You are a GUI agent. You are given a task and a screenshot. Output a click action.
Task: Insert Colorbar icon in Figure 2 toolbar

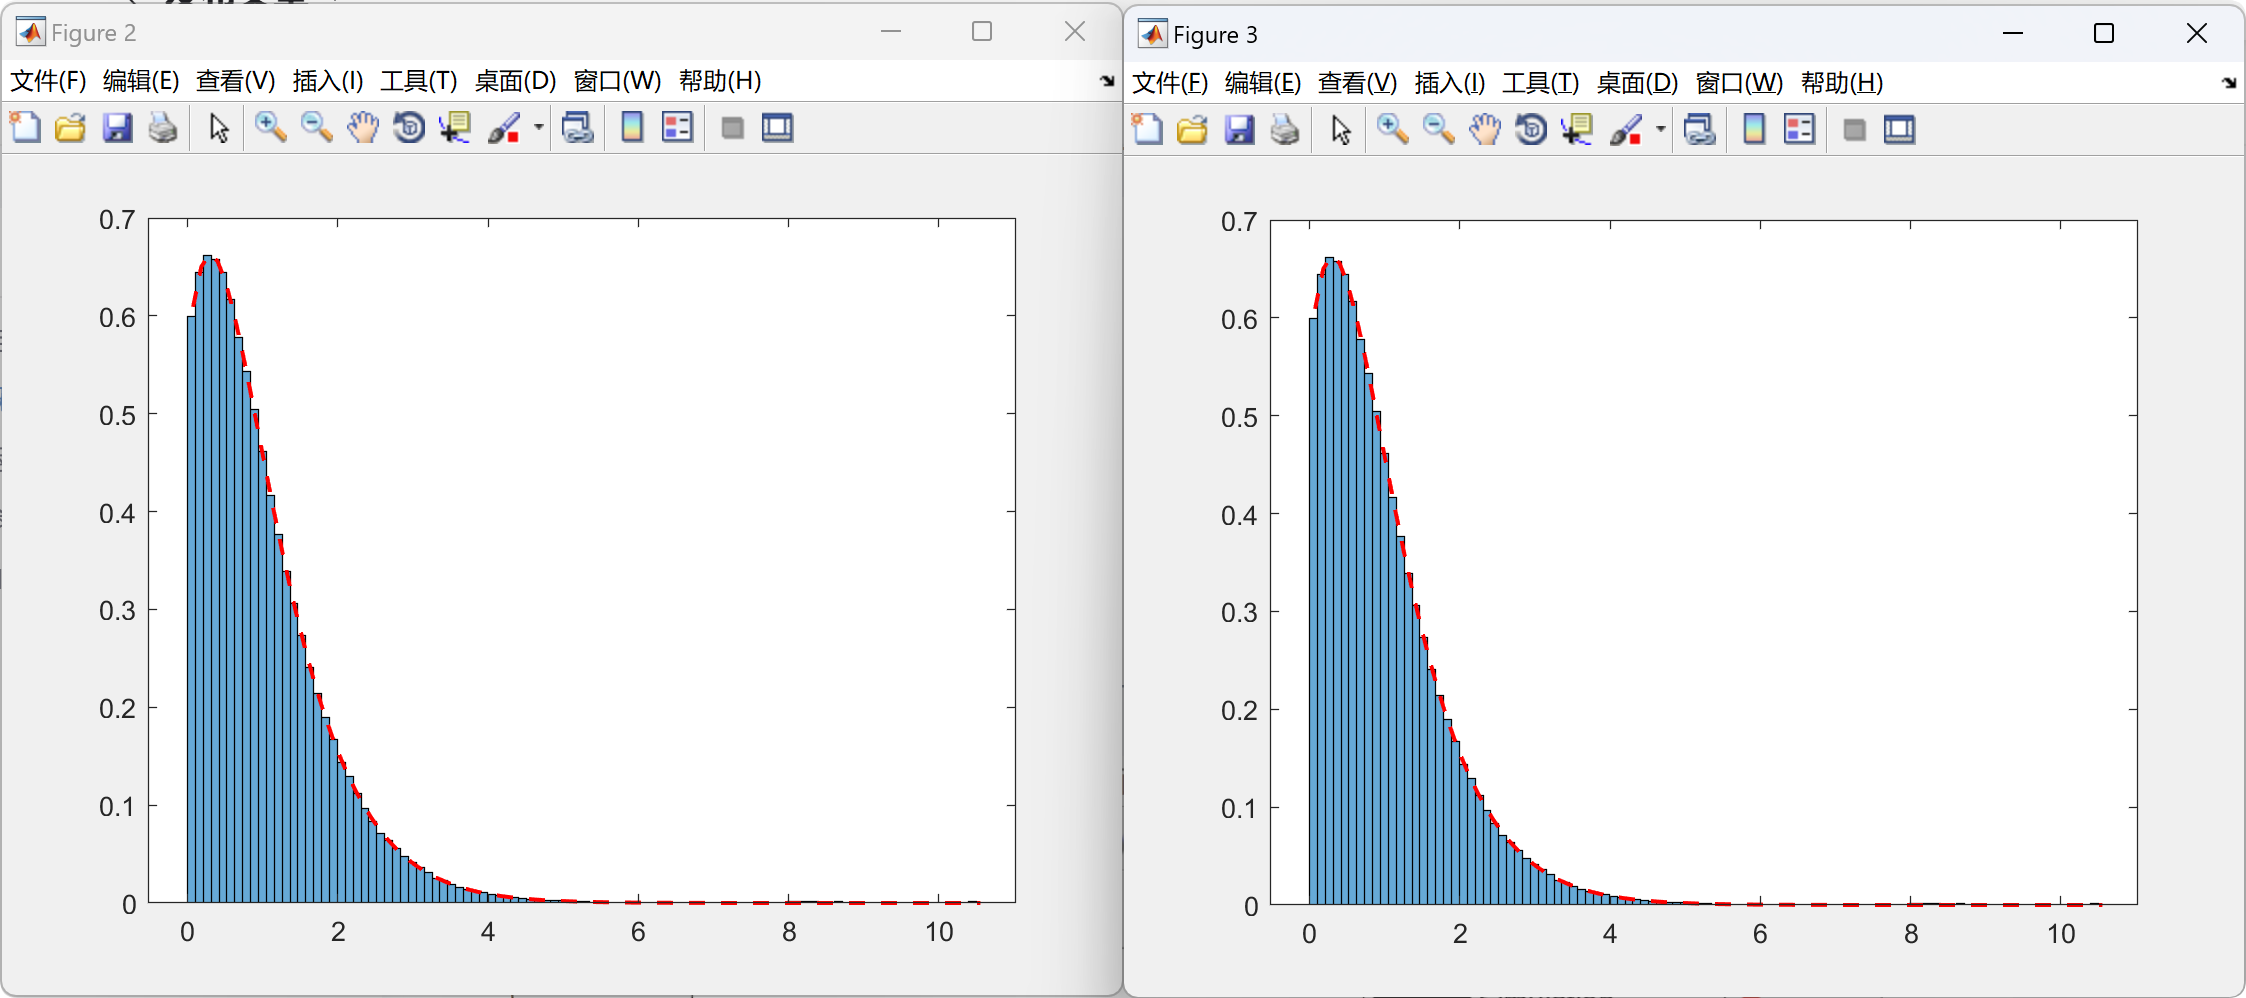(x=632, y=128)
